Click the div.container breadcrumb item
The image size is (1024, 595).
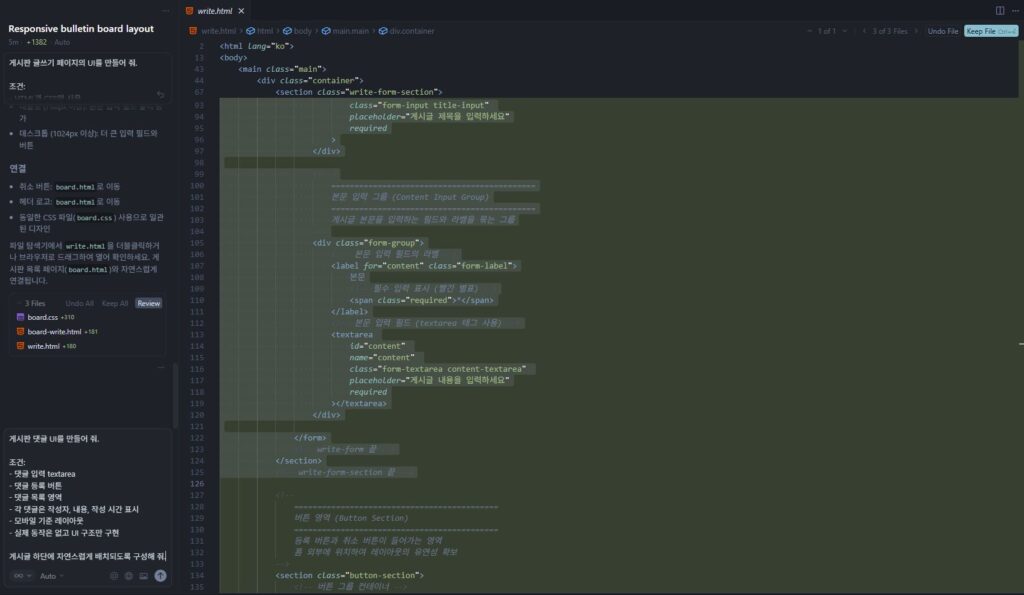click(410, 30)
